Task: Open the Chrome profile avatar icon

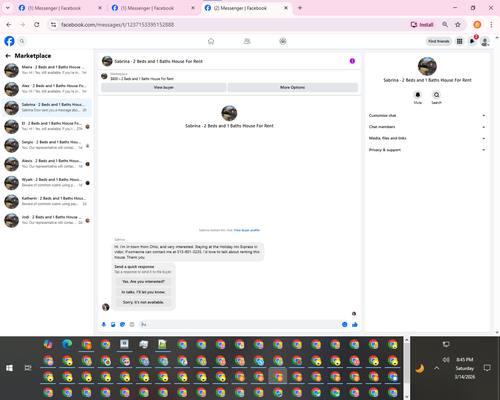Action: [x=477, y=25]
